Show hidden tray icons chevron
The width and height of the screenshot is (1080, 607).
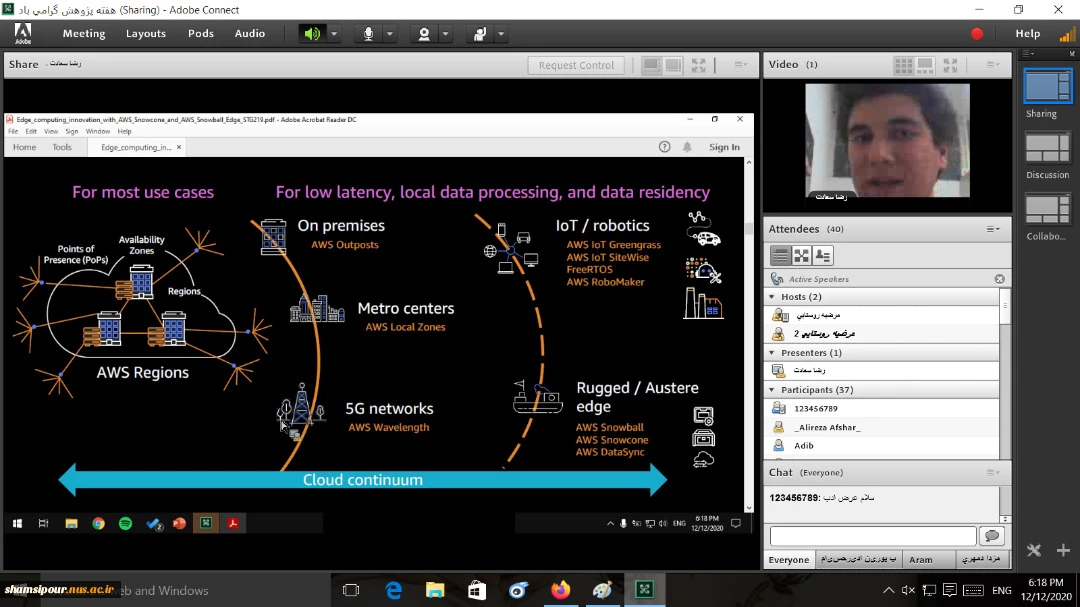point(889,590)
